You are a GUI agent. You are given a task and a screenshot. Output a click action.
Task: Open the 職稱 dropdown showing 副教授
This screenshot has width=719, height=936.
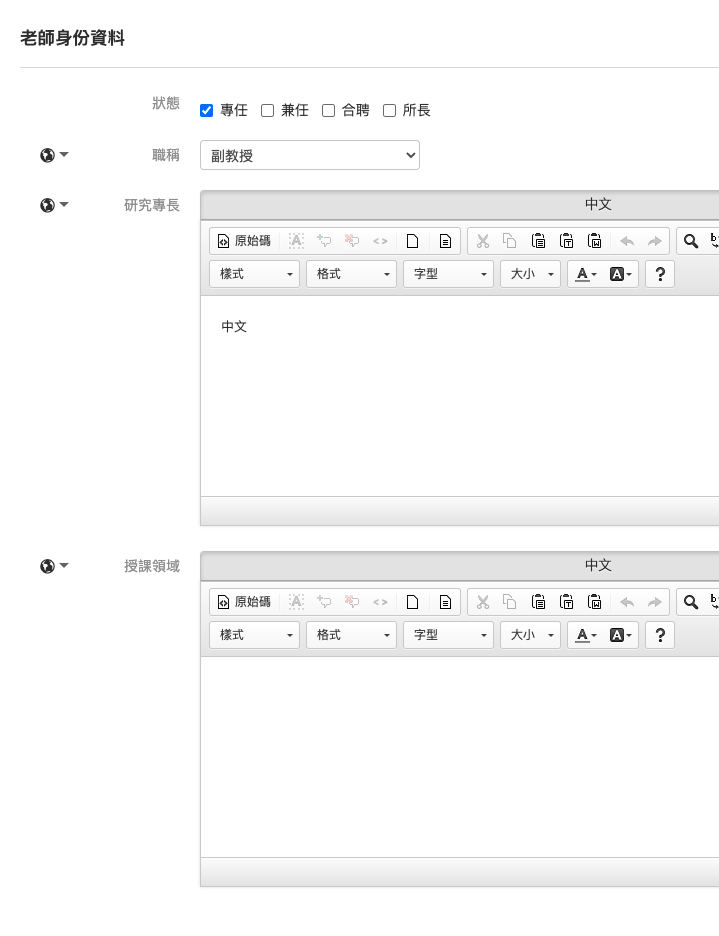pyautogui.click(x=310, y=155)
